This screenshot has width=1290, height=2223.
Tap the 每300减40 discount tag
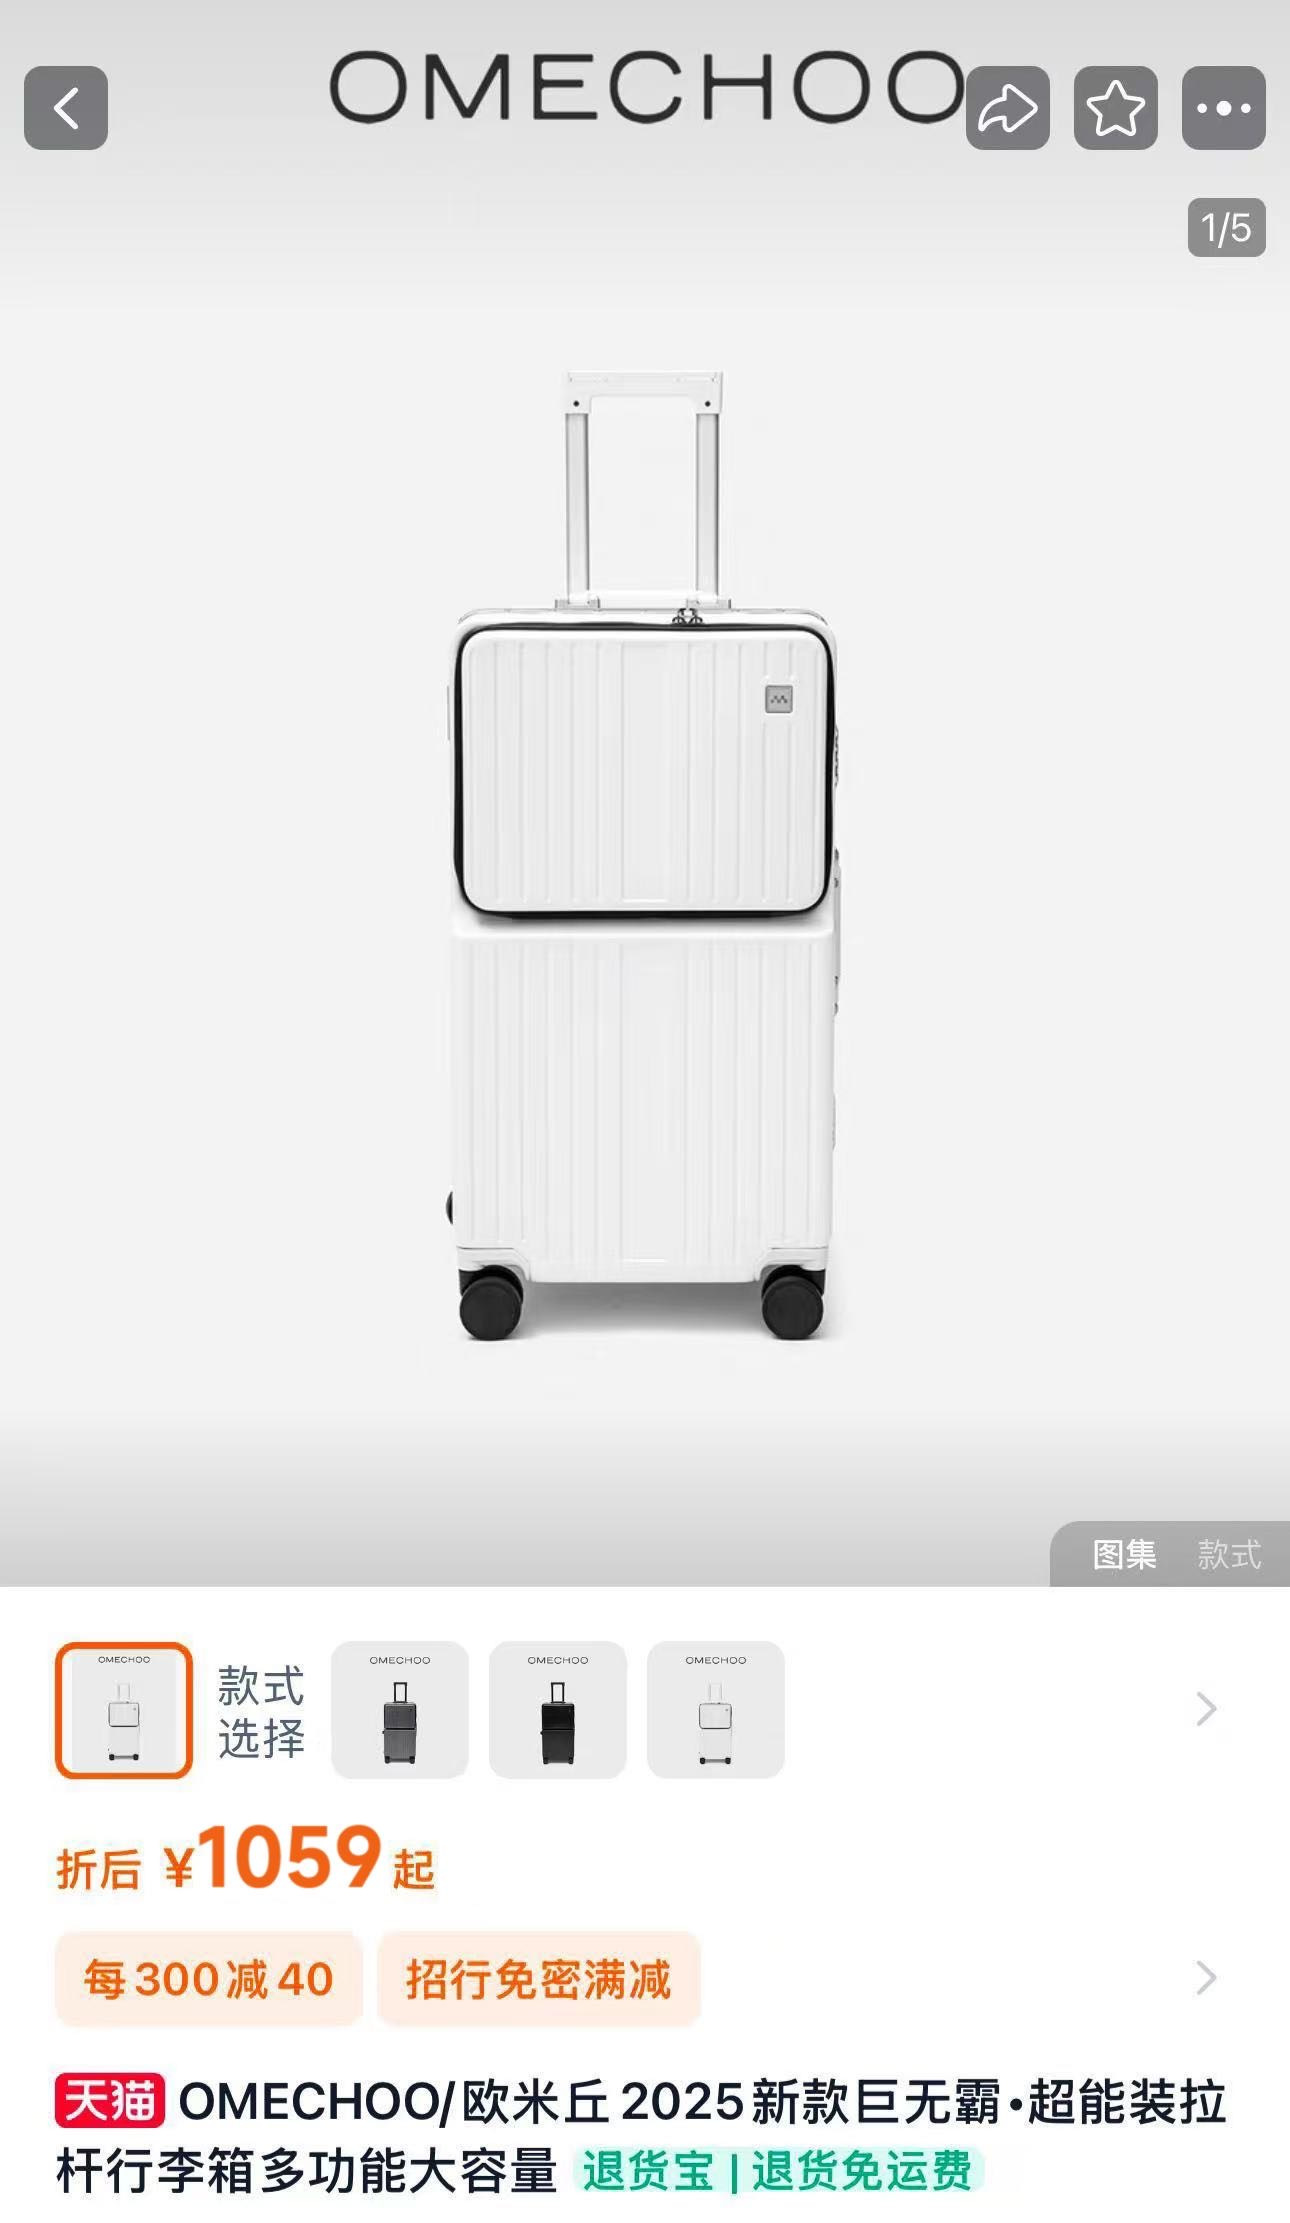click(208, 1979)
